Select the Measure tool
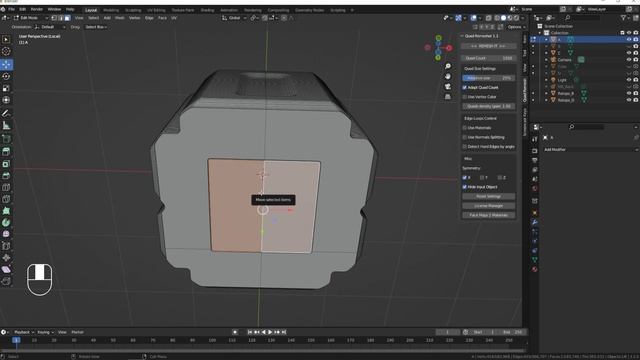This screenshot has height=360, width=640. coord(6,126)
